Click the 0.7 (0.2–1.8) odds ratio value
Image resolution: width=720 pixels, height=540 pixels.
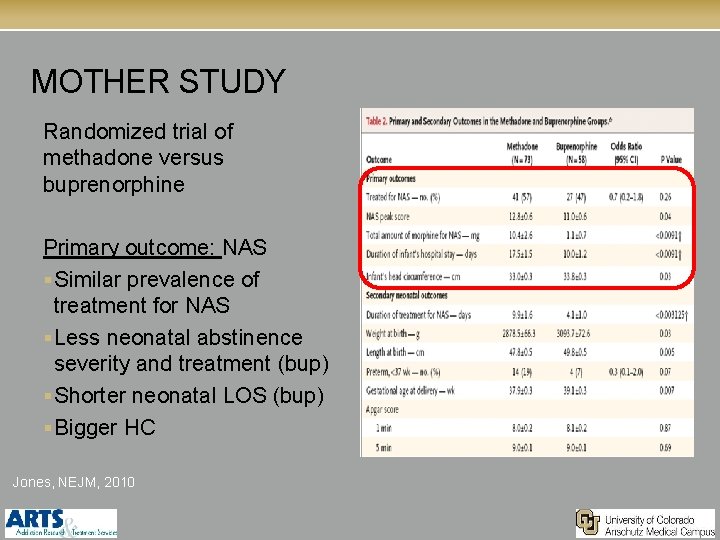(626, 197)
